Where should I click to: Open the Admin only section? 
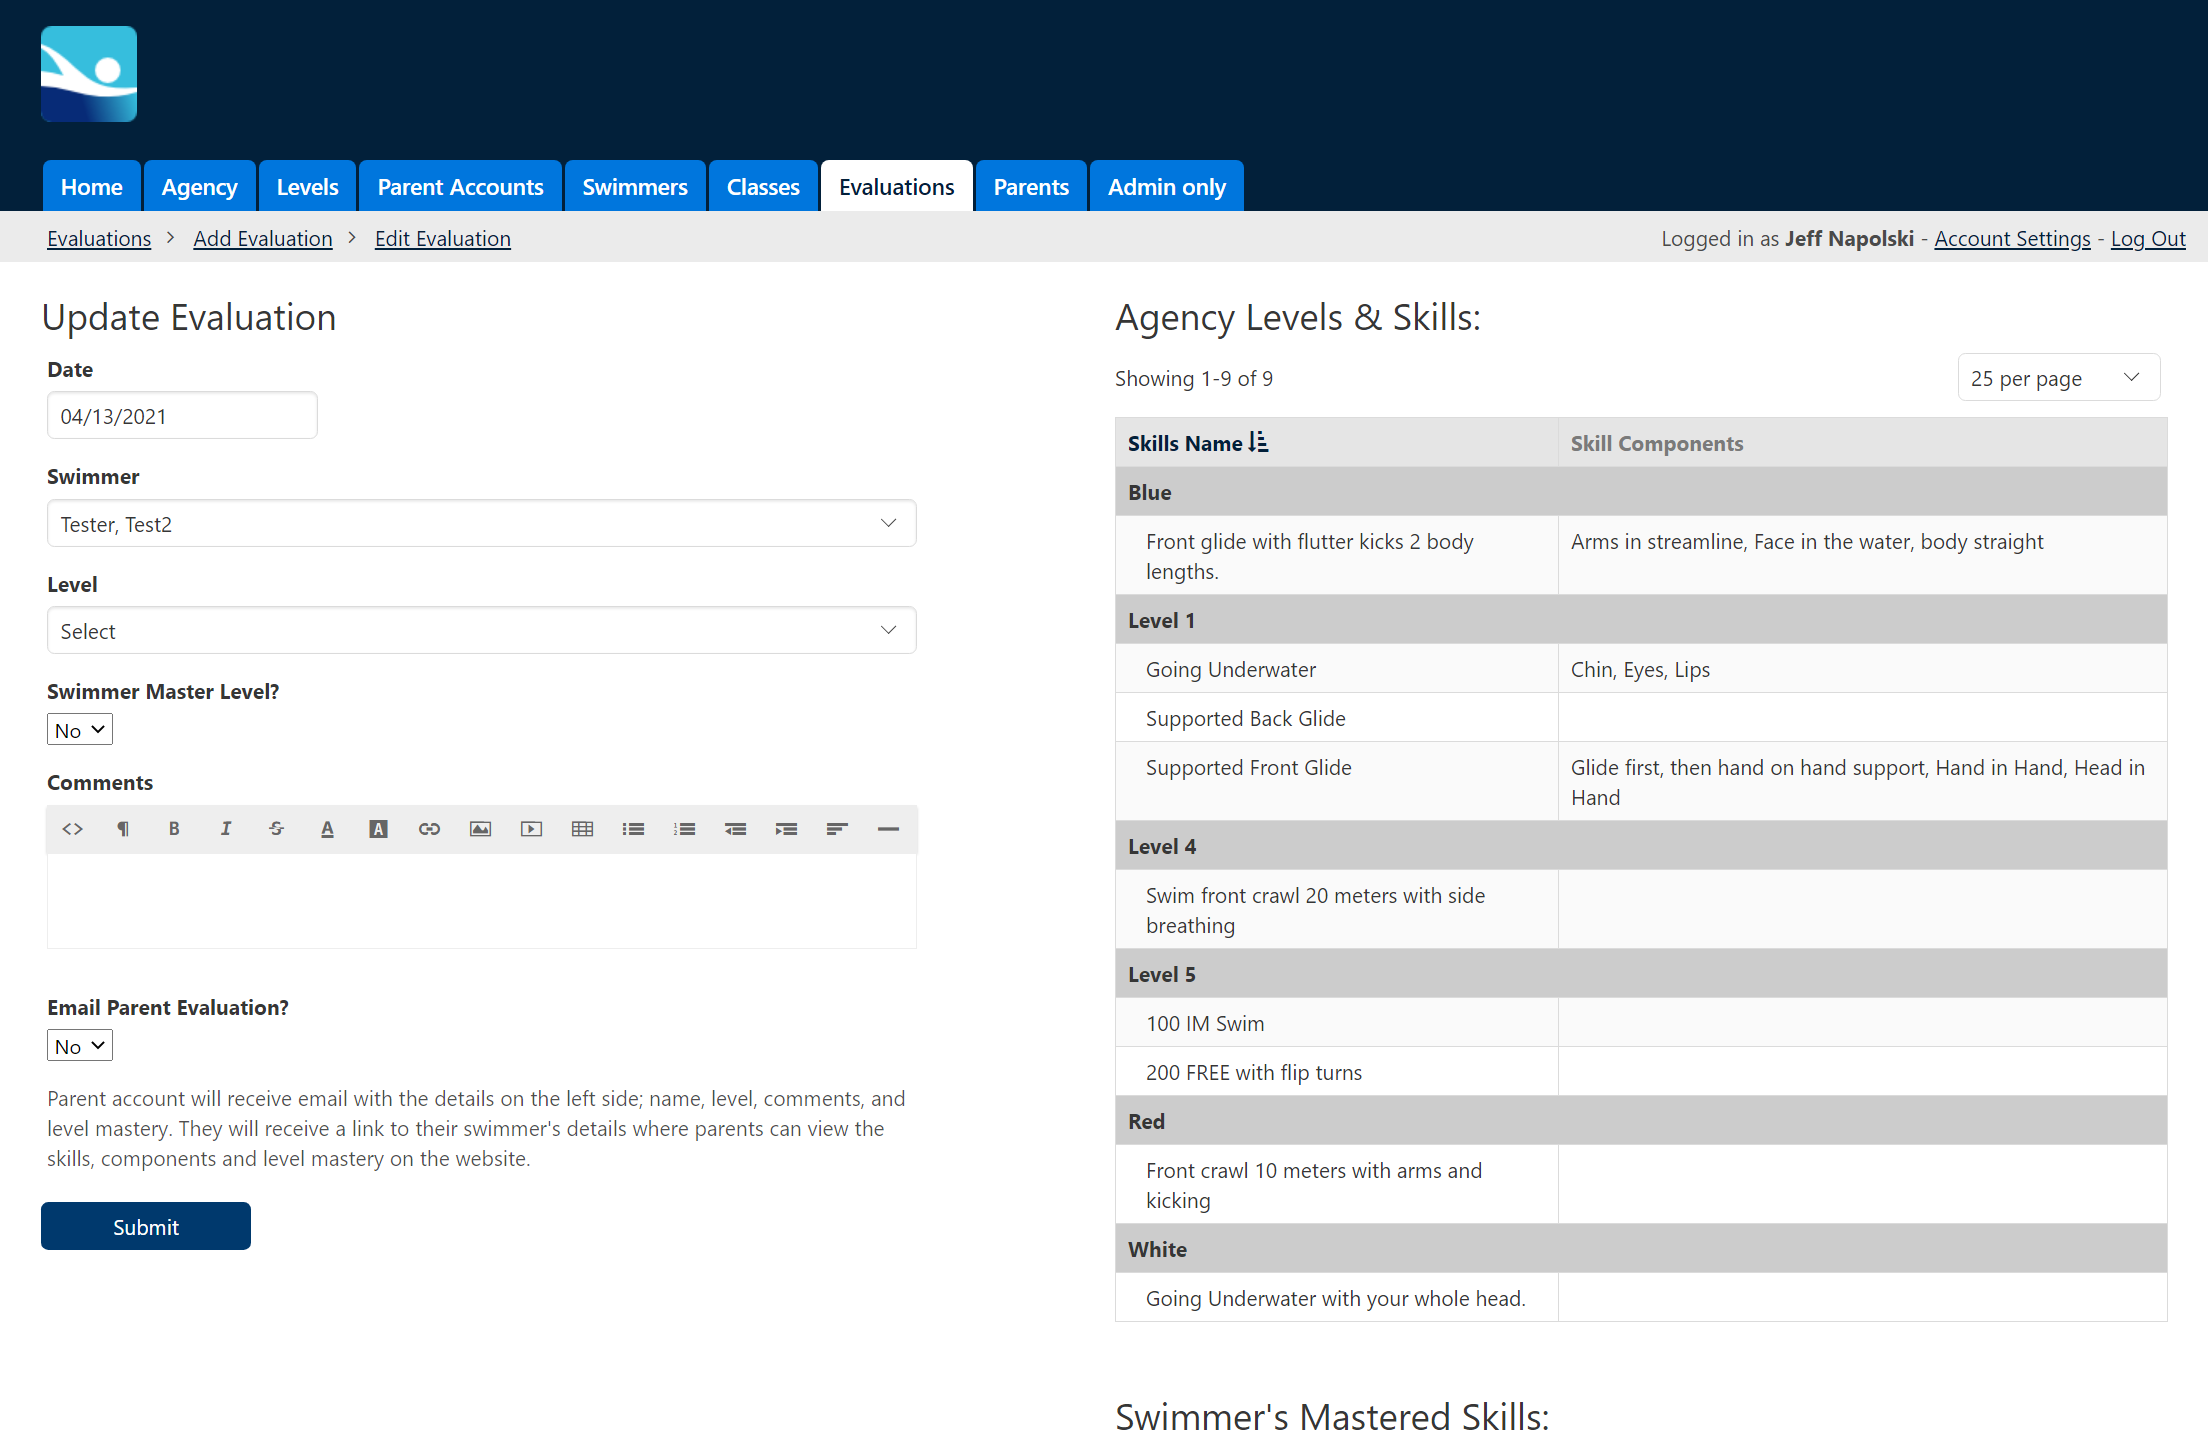coord(1166,186)
